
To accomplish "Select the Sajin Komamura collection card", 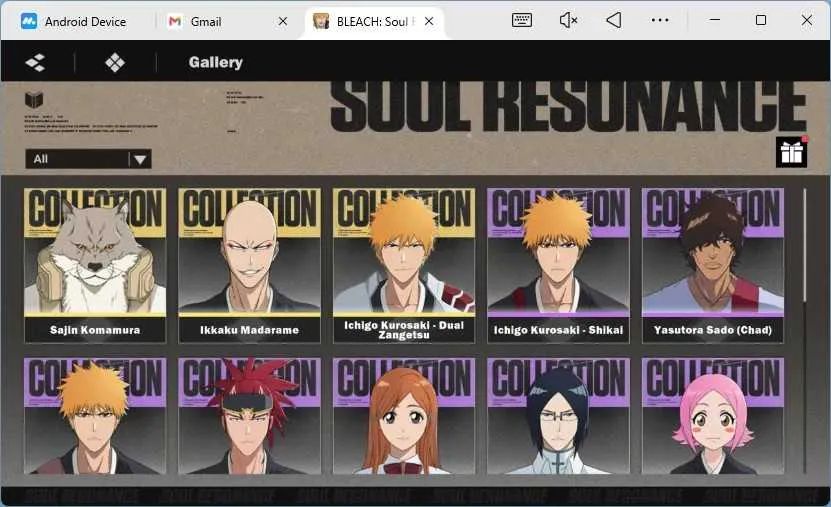I will click(95, 265).
